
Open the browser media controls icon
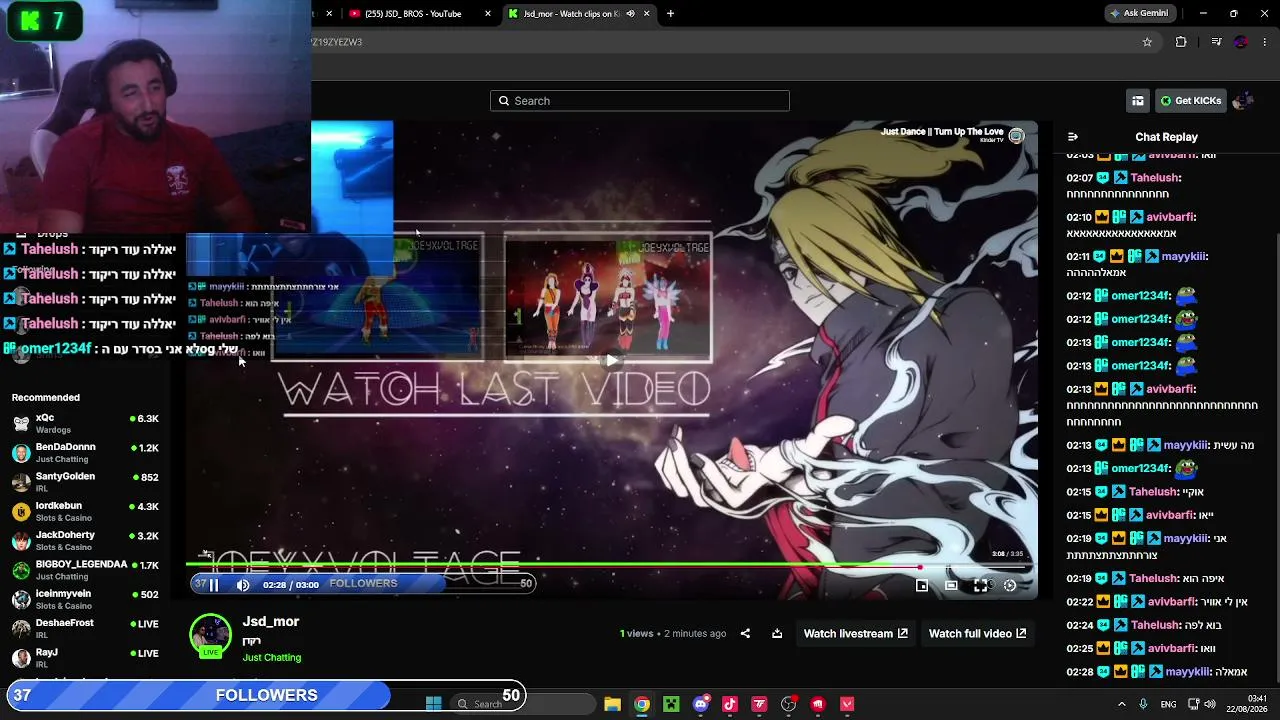1216,42
